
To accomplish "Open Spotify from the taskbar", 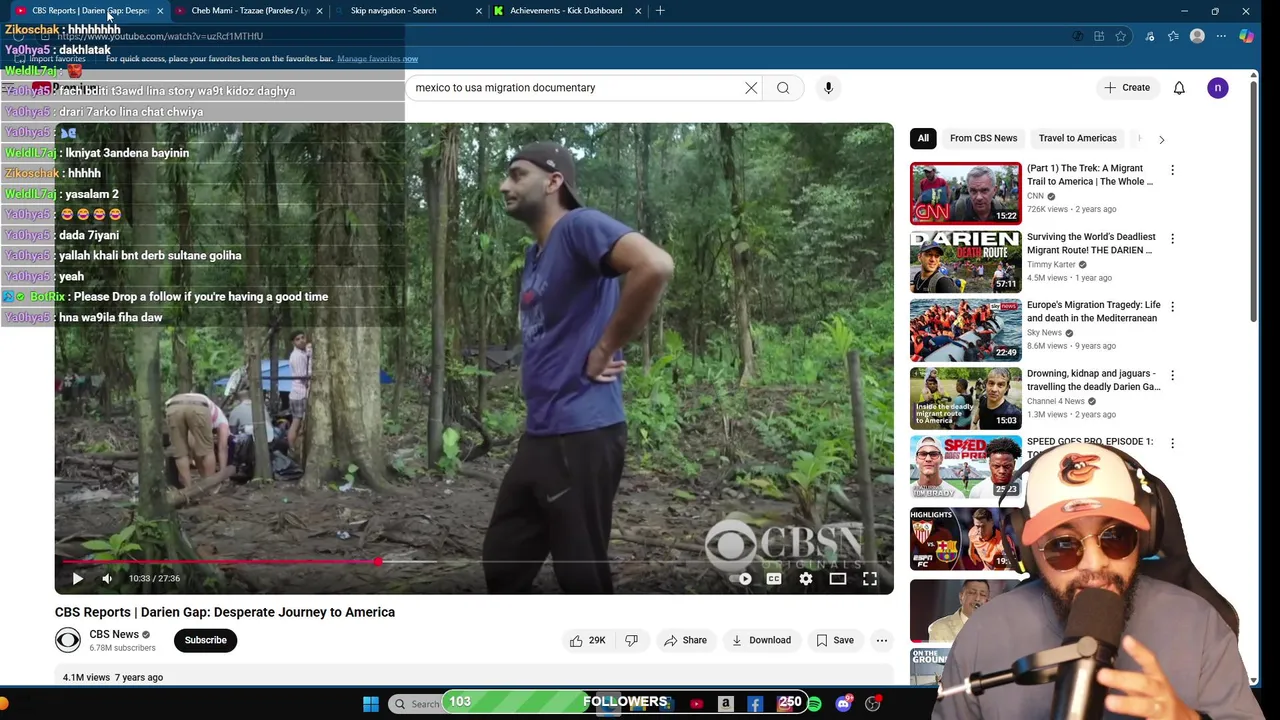I will click(x=814, y=704).
